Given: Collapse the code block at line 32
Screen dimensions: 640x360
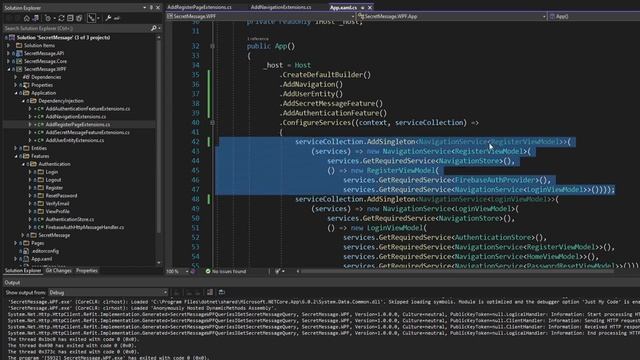Looking at the screenshot, I should coord(212,46).
